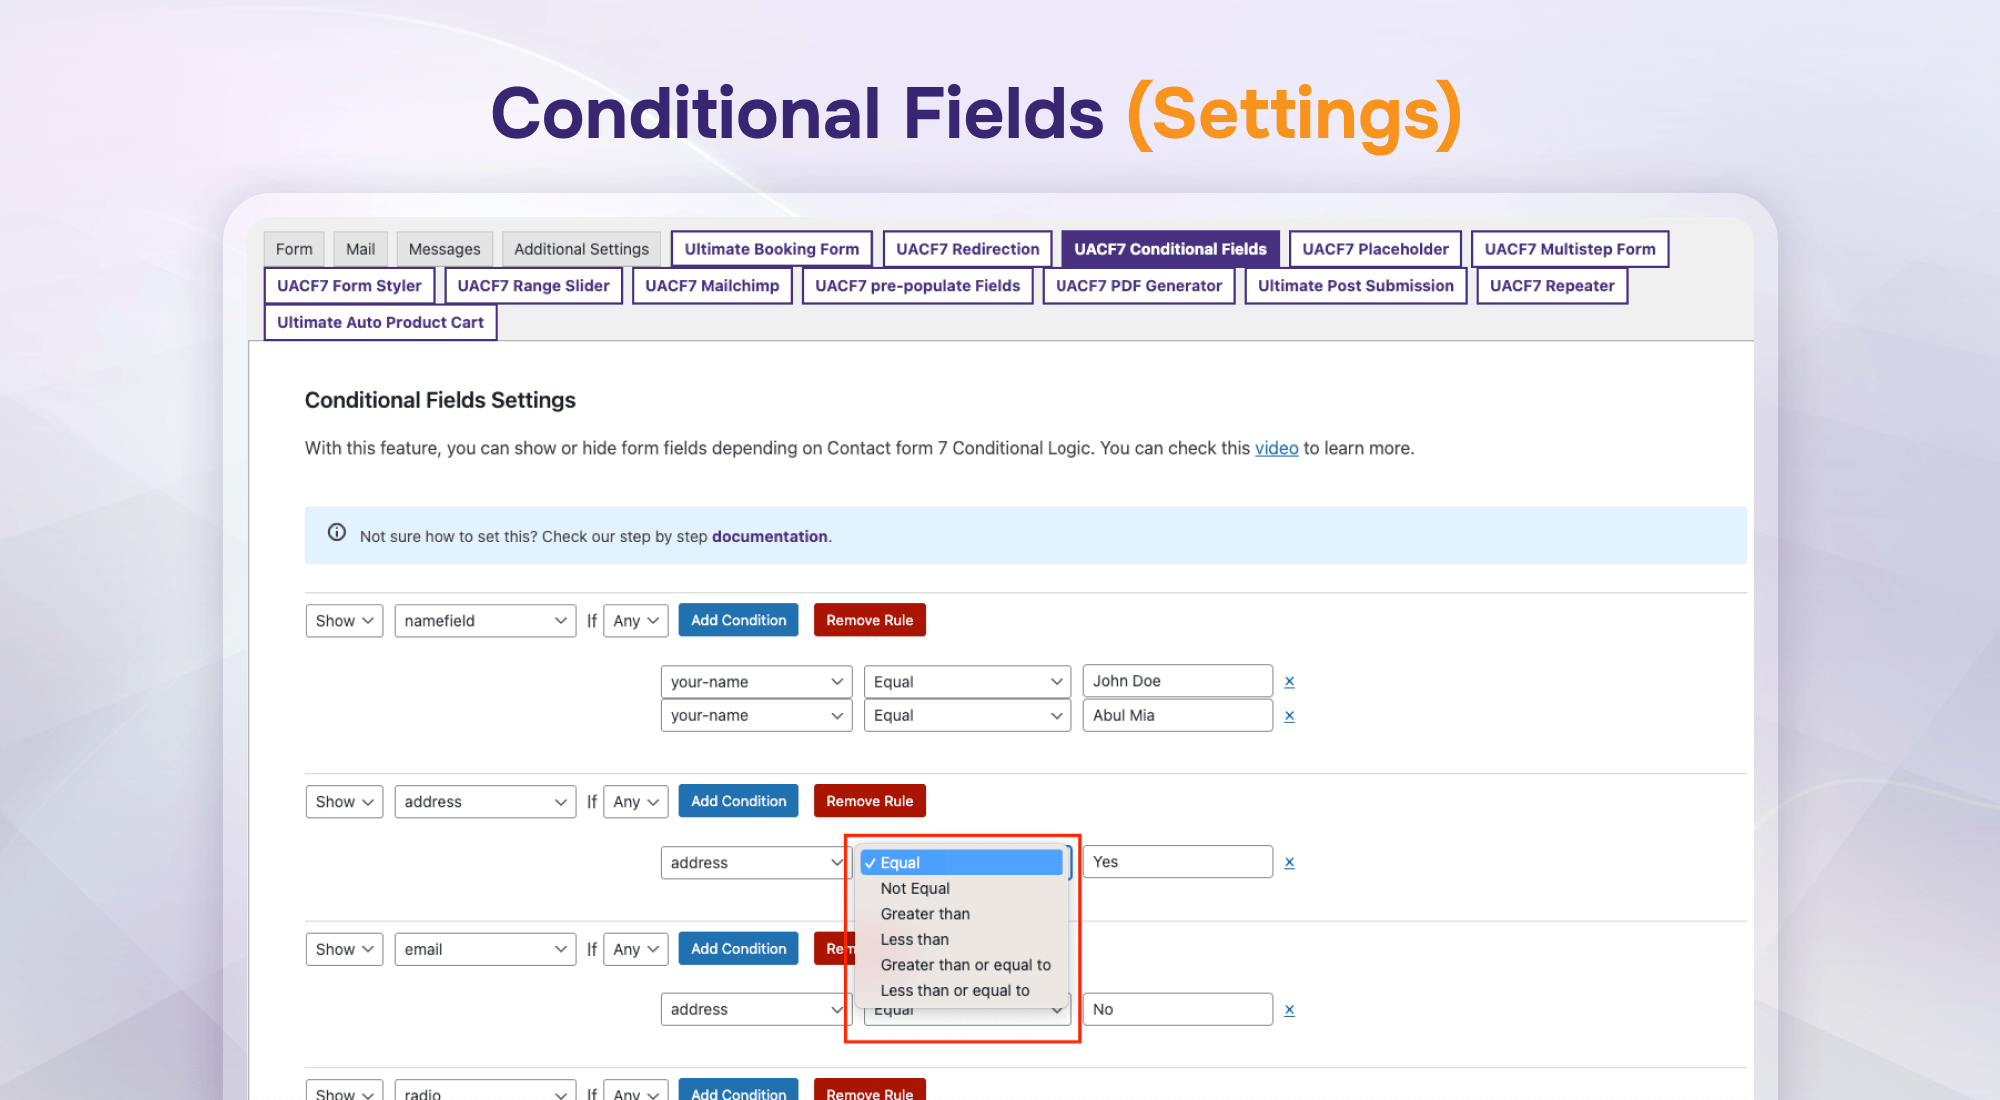
Task: Pick Greater than or equal to option
Action: point(961,965)
